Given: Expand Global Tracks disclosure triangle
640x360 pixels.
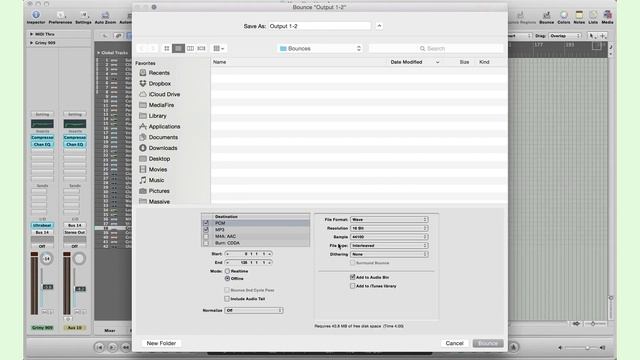Looking at the screenshot, I should (x=98, y=53).
